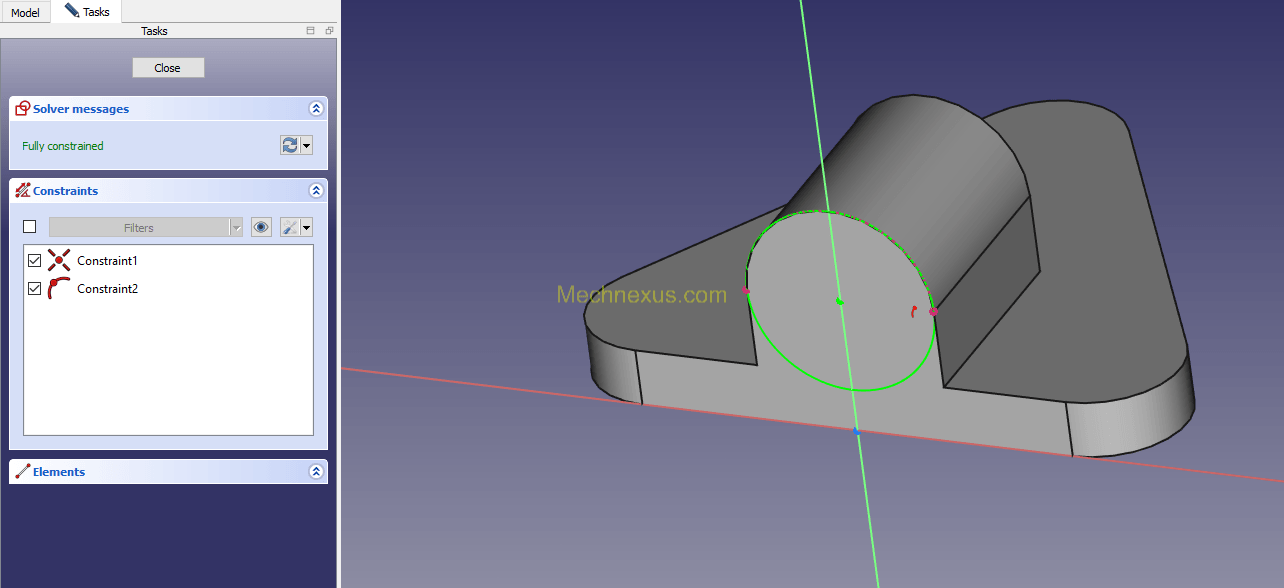Expand the Elements section chevron
Viewport: 1284px width, 588px height.
point(316,472)
